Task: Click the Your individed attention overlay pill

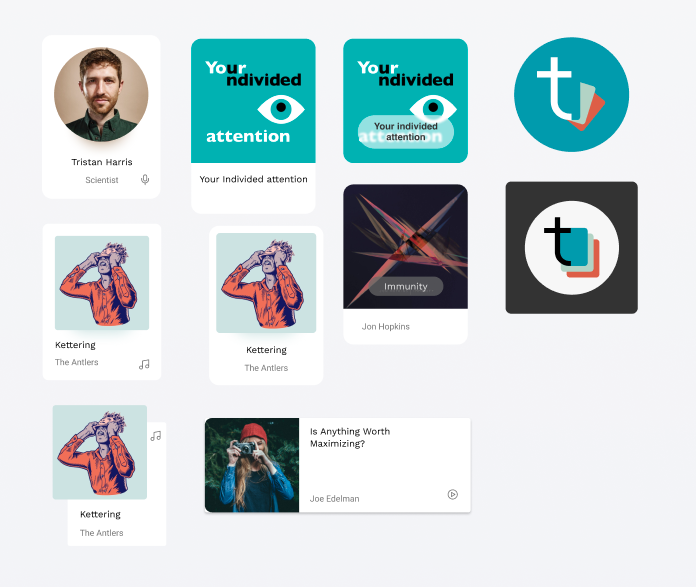Action: 406,131
